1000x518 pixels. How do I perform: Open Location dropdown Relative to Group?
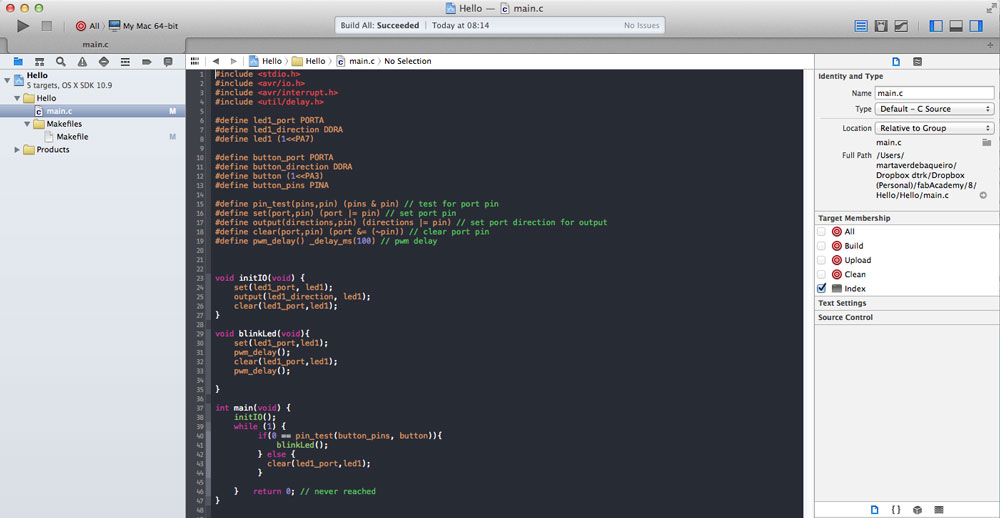point(934,128)
